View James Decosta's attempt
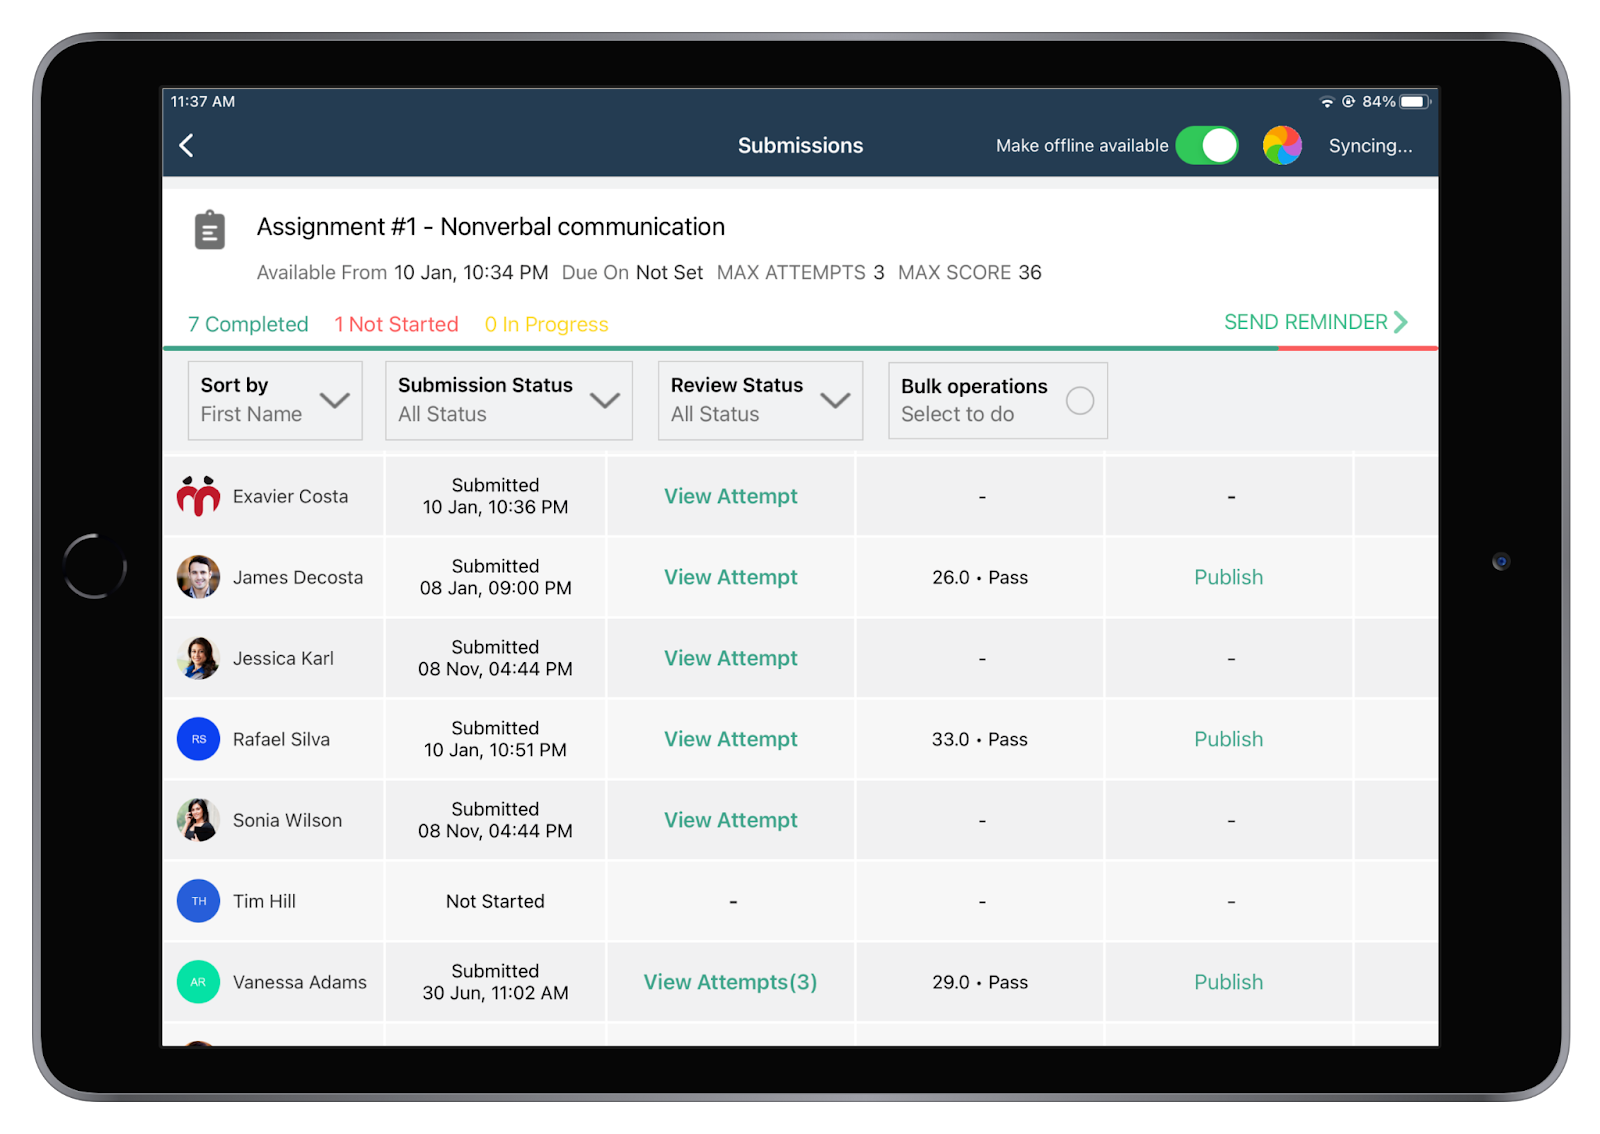Screen dimensions: 1600x1134 pyautogui.click(x=731, y=577)
